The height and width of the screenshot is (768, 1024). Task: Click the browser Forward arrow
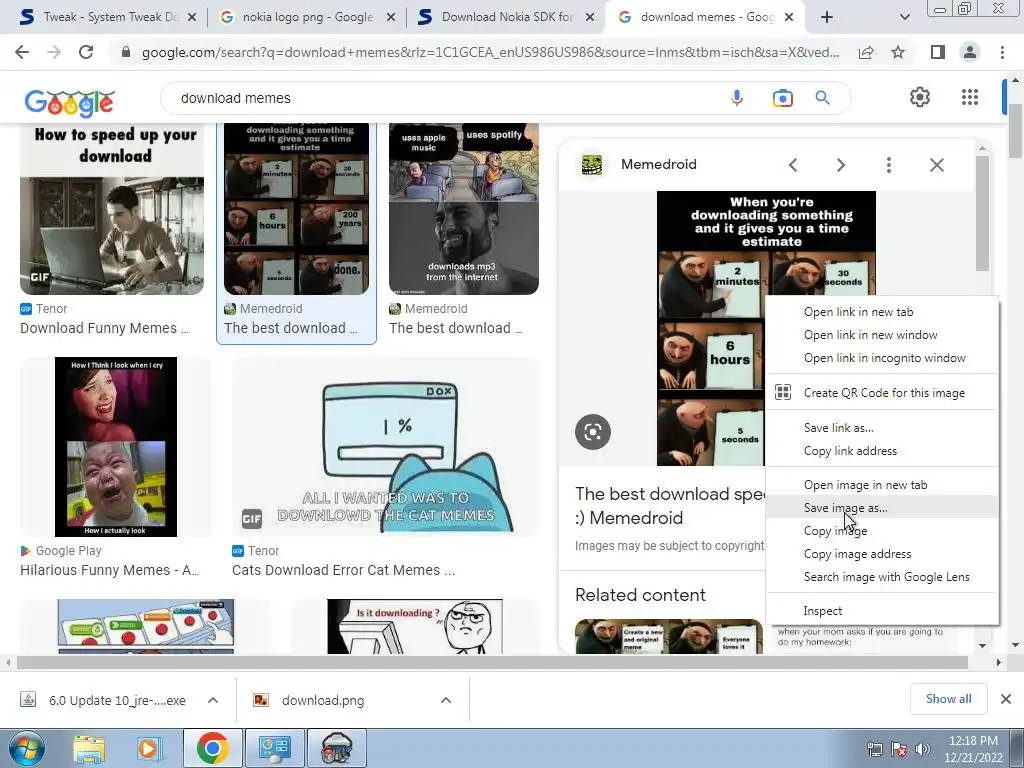(x=54, y=52)
